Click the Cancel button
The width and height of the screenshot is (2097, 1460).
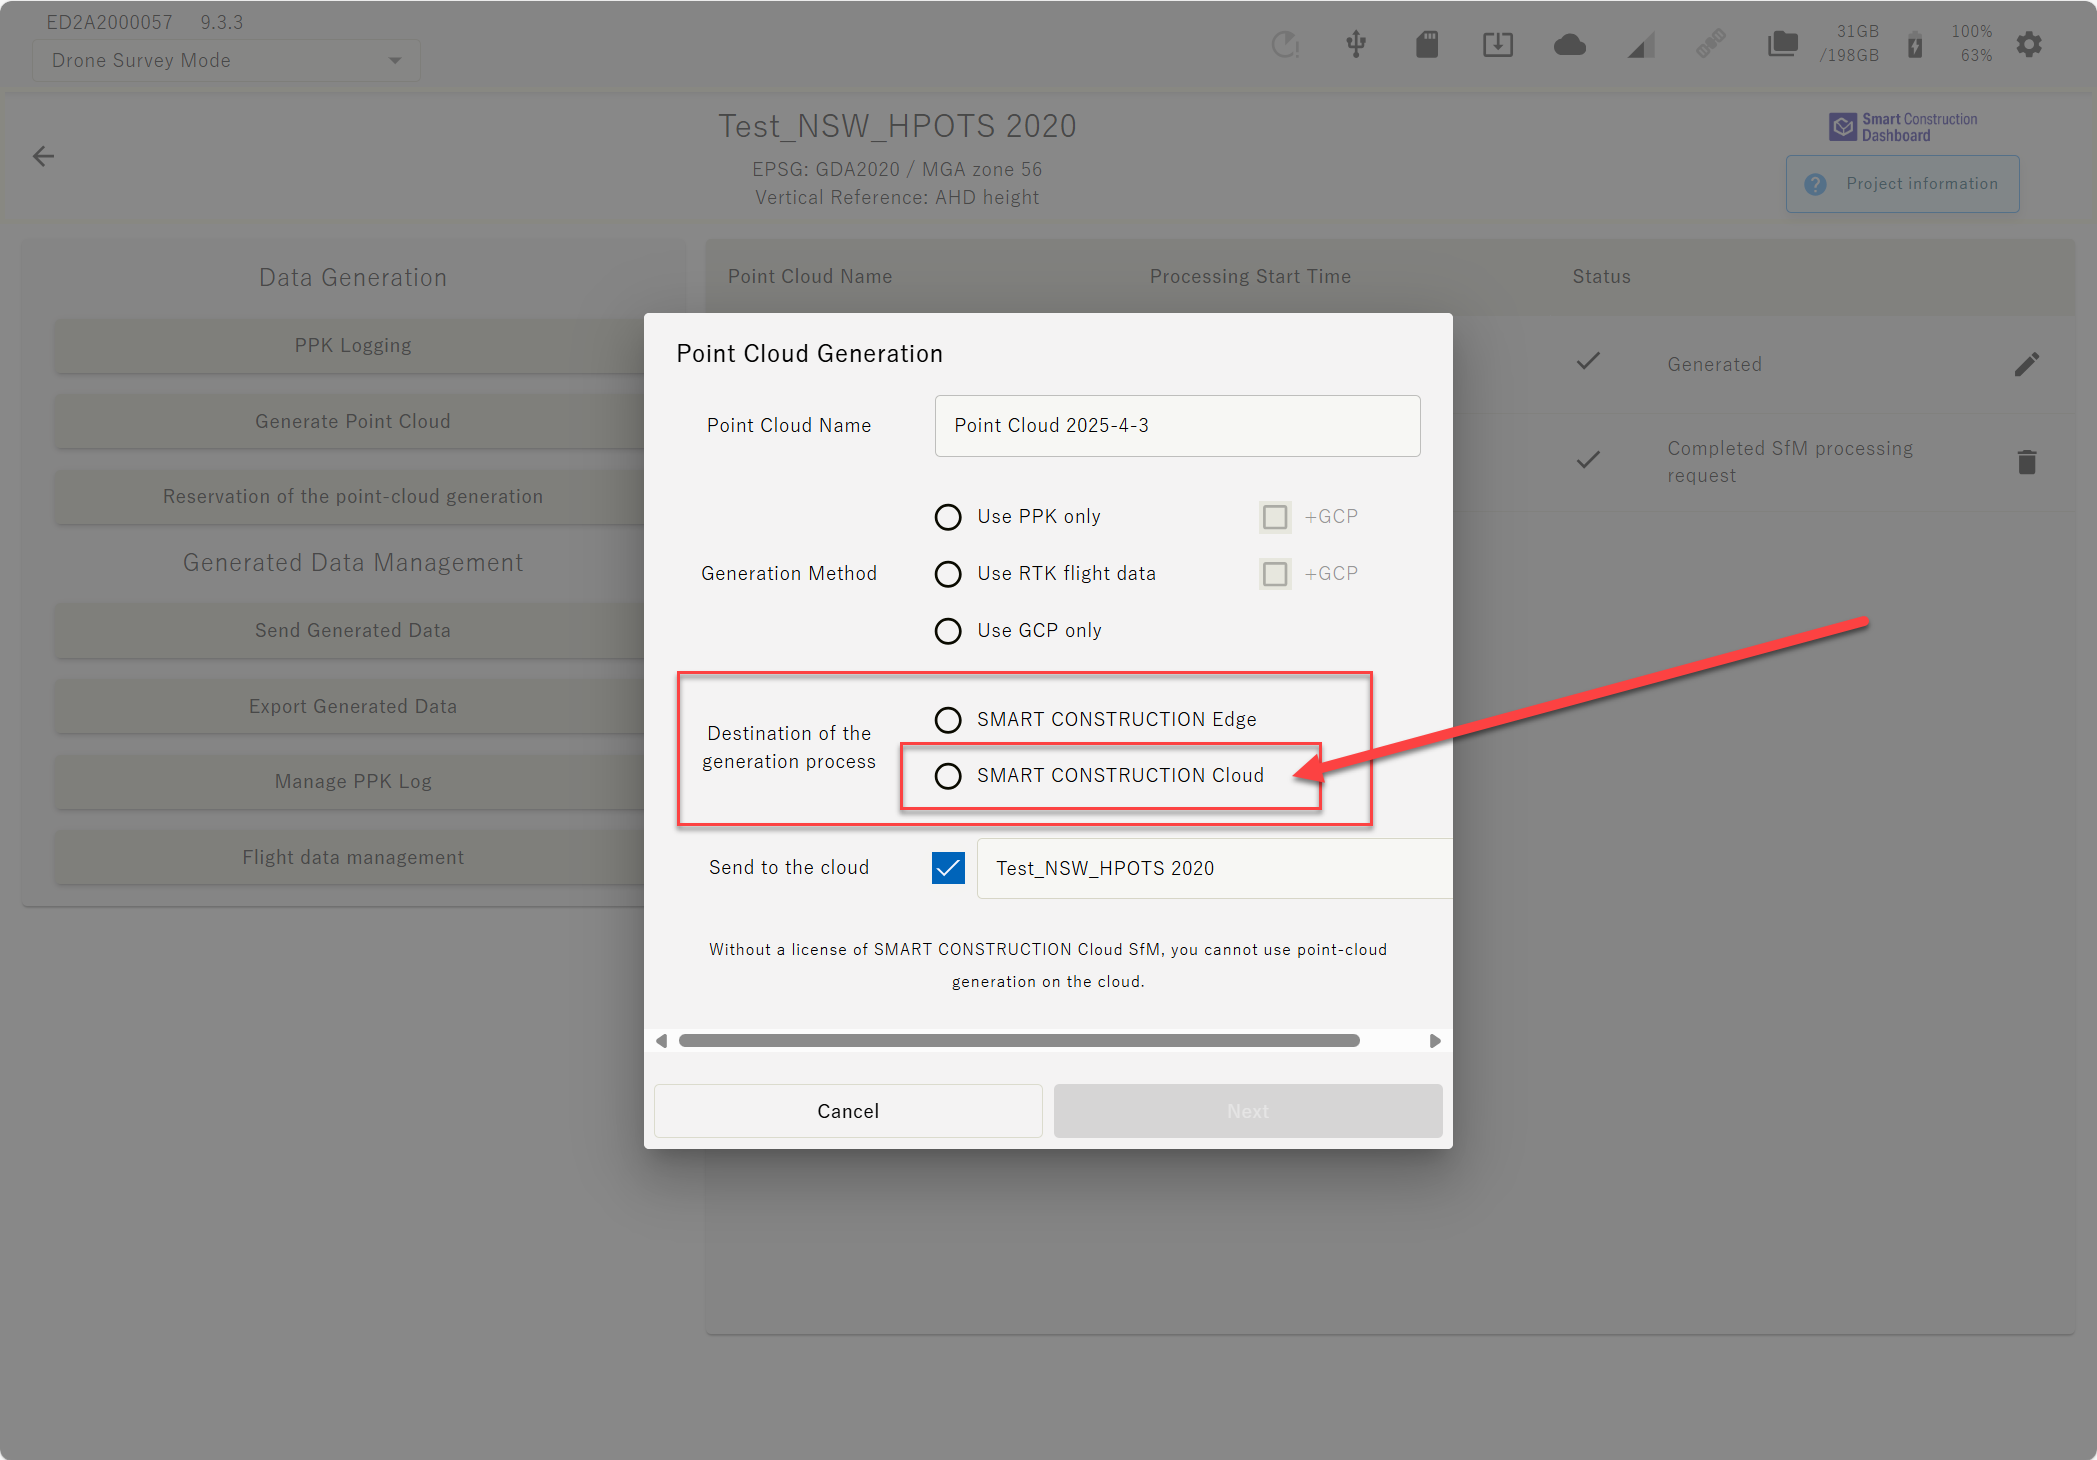tap(848, 1111)
